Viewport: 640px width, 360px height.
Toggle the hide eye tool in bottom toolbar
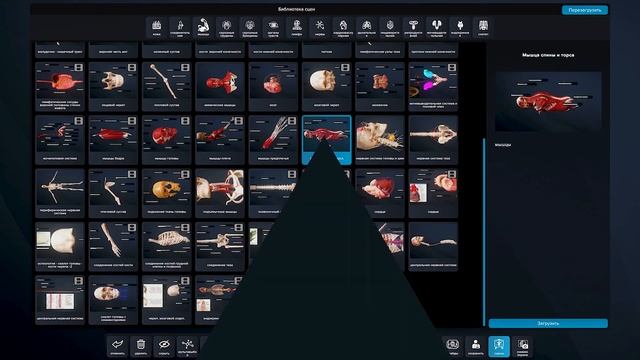[x=164, y=346]
